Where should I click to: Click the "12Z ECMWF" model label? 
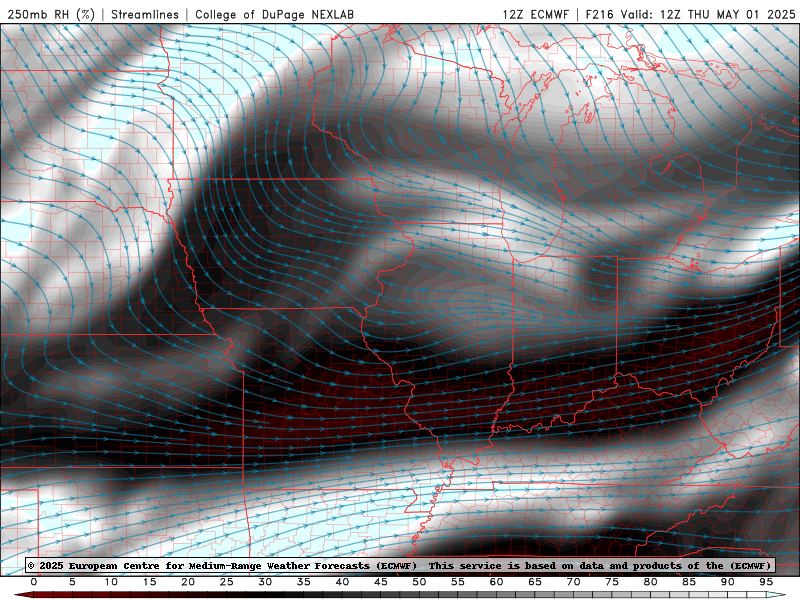coord(535,14)
